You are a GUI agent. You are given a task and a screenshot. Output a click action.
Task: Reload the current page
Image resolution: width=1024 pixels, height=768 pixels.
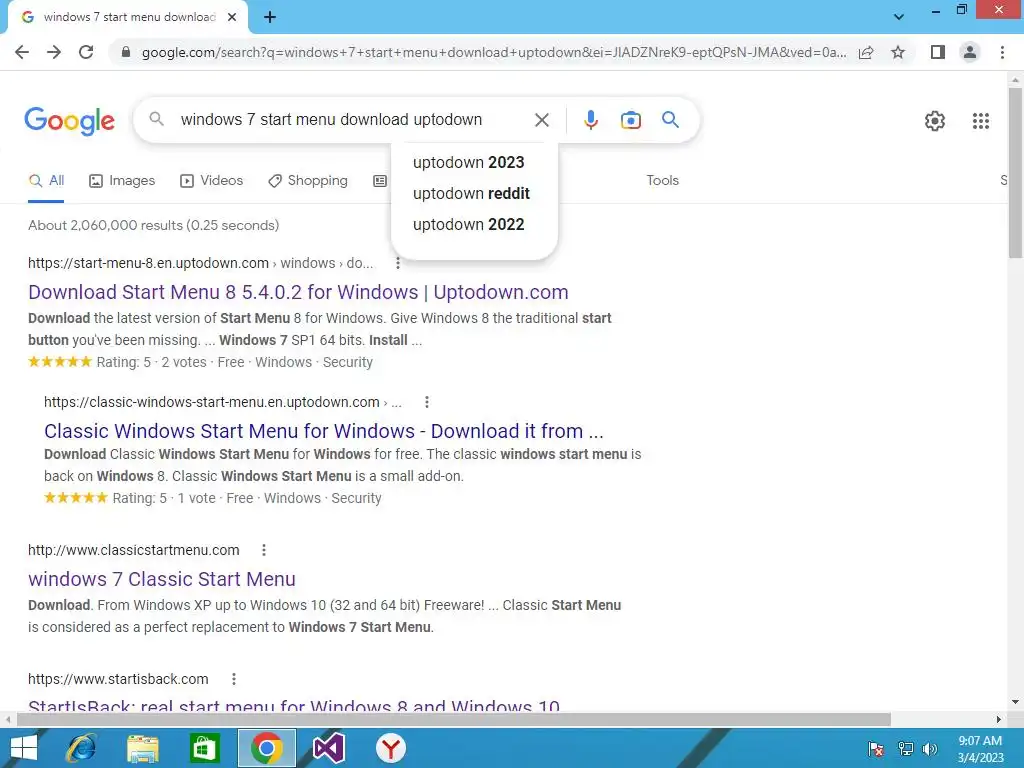point(86,52)
